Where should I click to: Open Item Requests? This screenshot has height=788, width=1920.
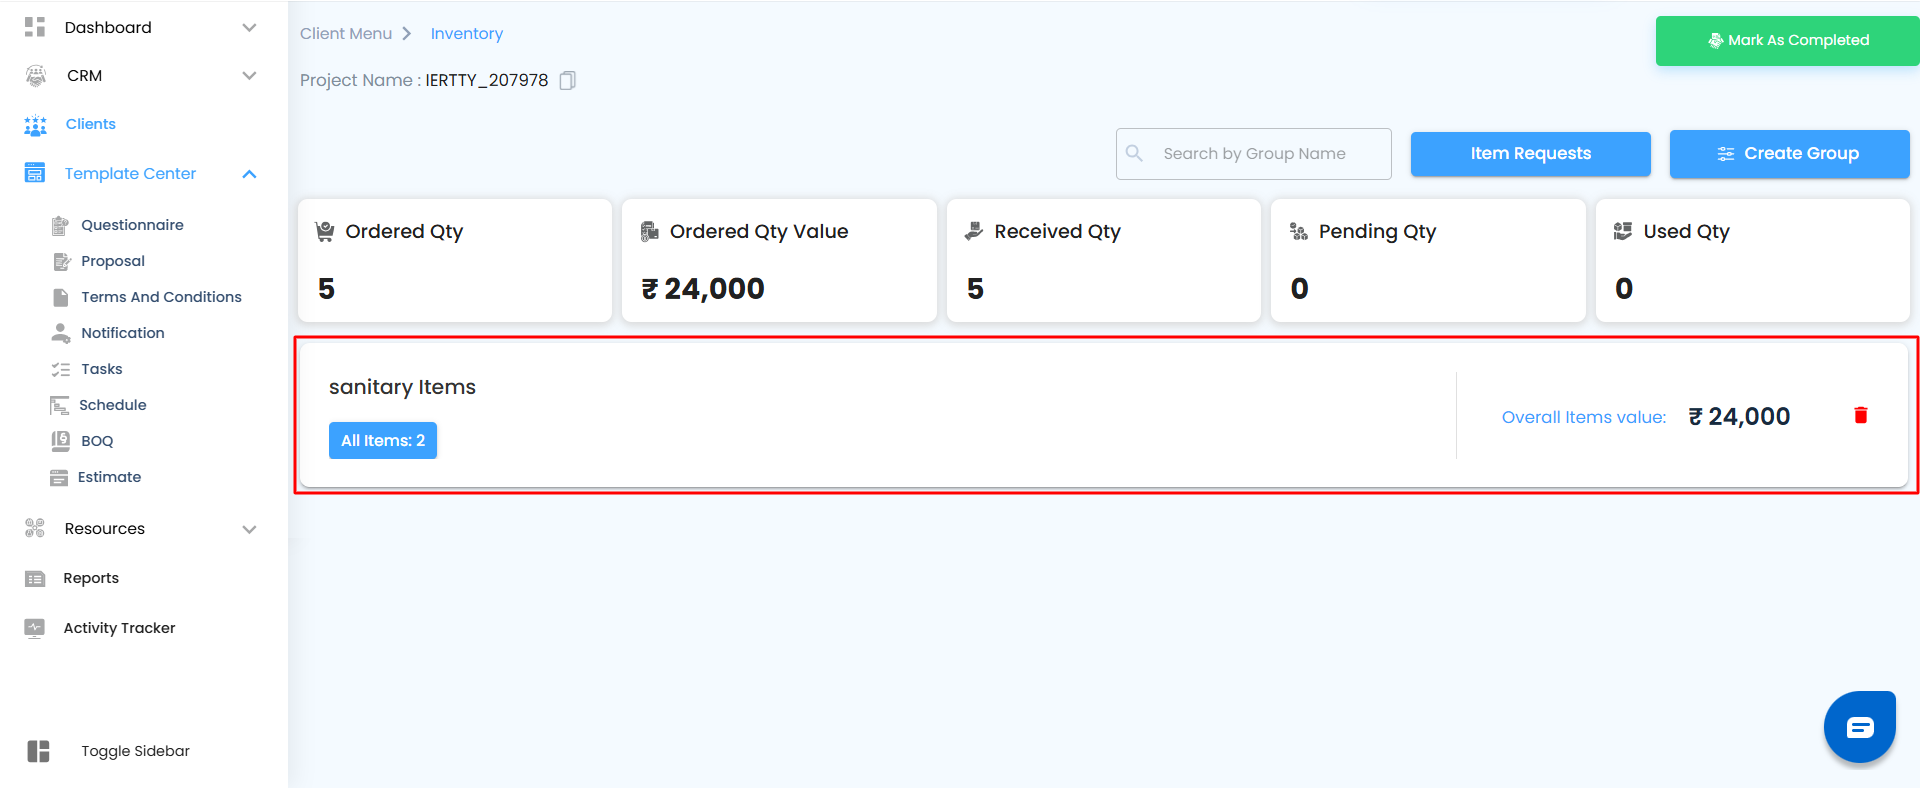(1530, 154)
